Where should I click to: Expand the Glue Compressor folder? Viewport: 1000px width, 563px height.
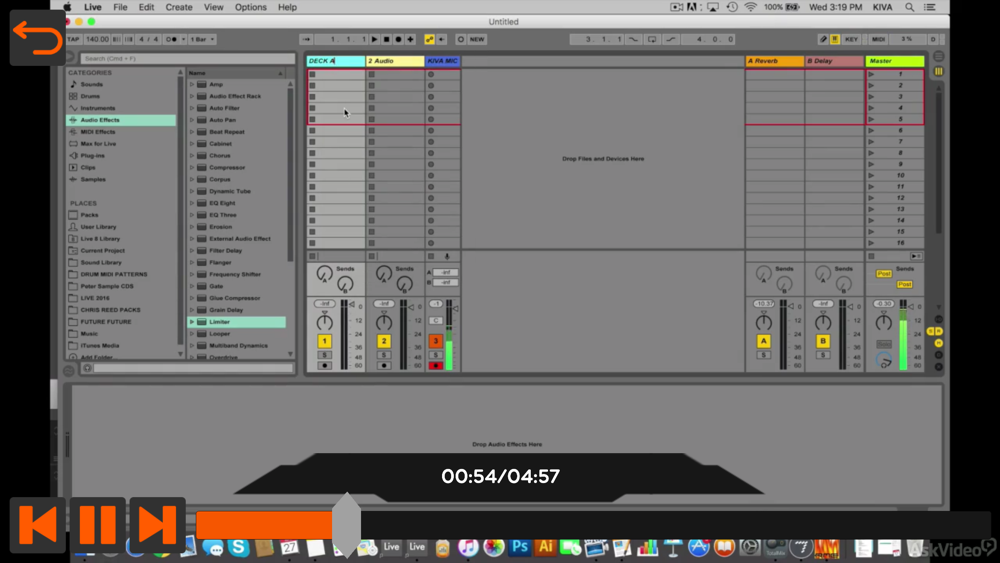[192, 298]
